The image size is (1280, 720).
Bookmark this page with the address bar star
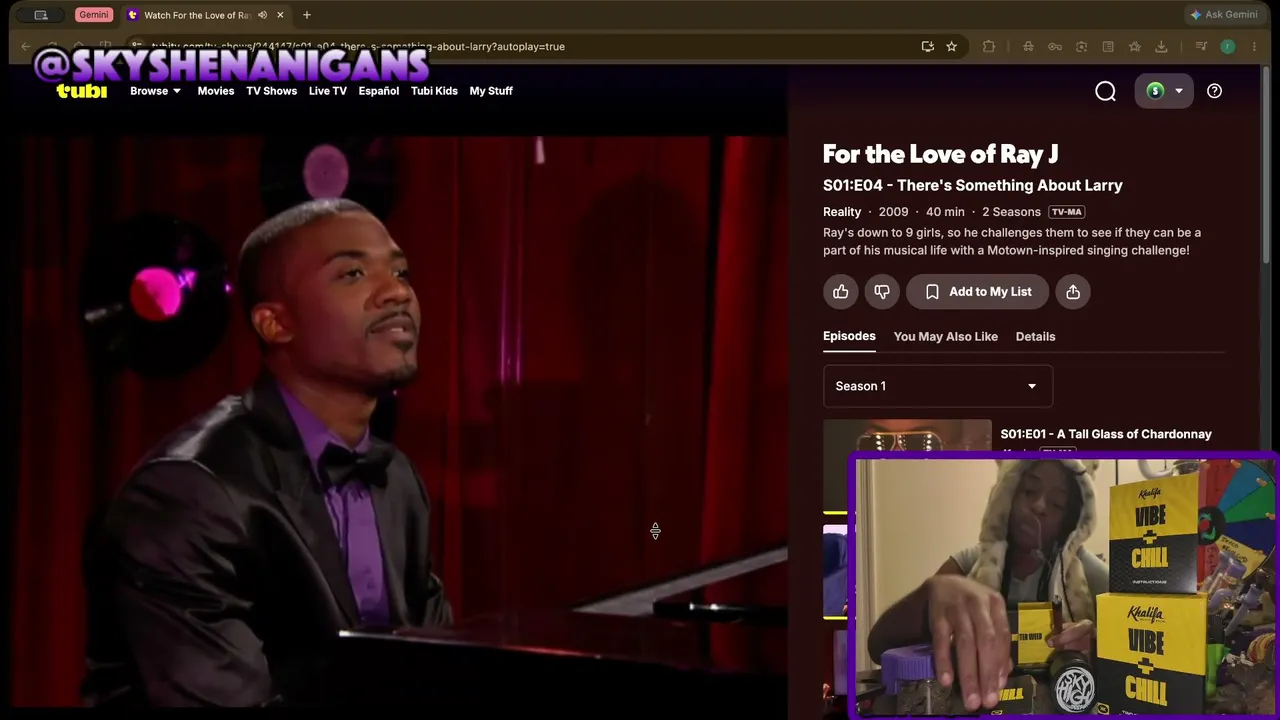tap(951, 46)
